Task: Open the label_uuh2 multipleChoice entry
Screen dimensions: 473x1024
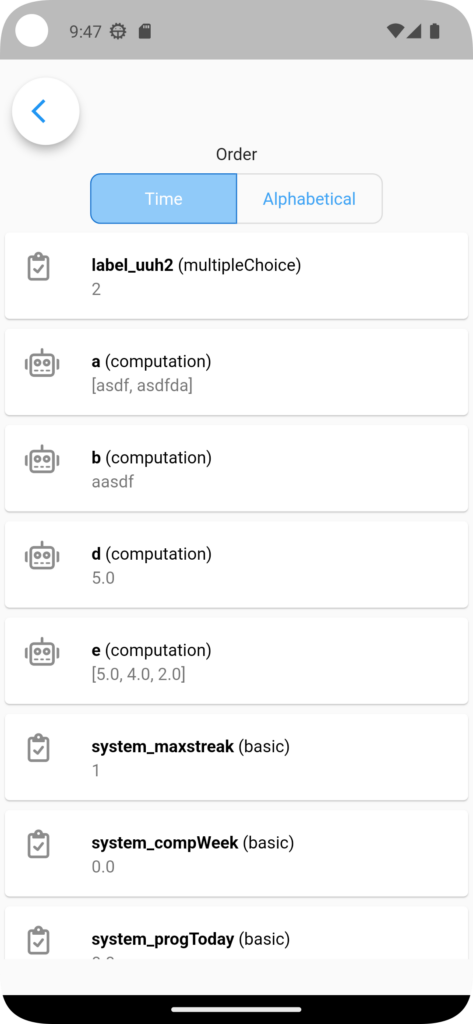Action: click(236, 276)
